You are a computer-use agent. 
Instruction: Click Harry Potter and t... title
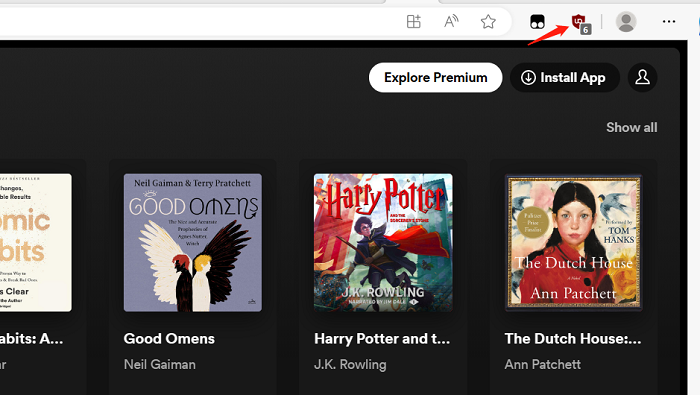(x=382, y=339)
